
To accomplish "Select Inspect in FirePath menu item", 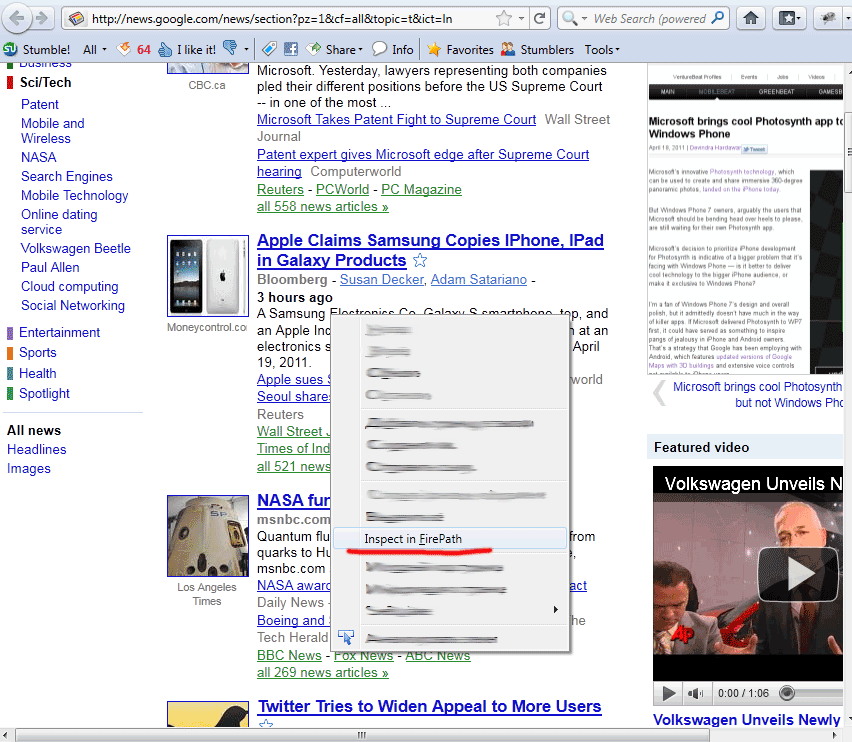I will pyautogui.click(x=449, y=539).
